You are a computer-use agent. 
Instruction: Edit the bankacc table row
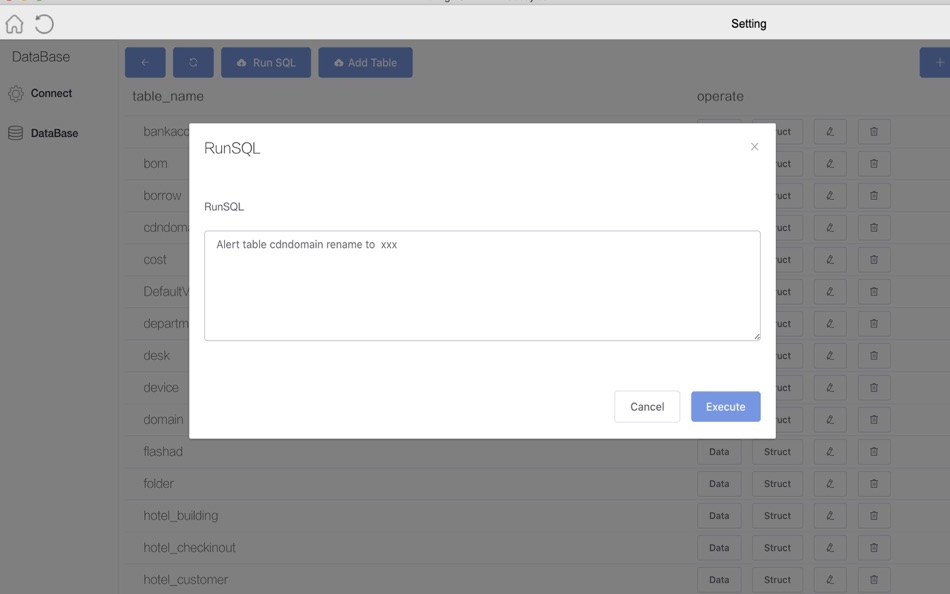tap(830, 132)
